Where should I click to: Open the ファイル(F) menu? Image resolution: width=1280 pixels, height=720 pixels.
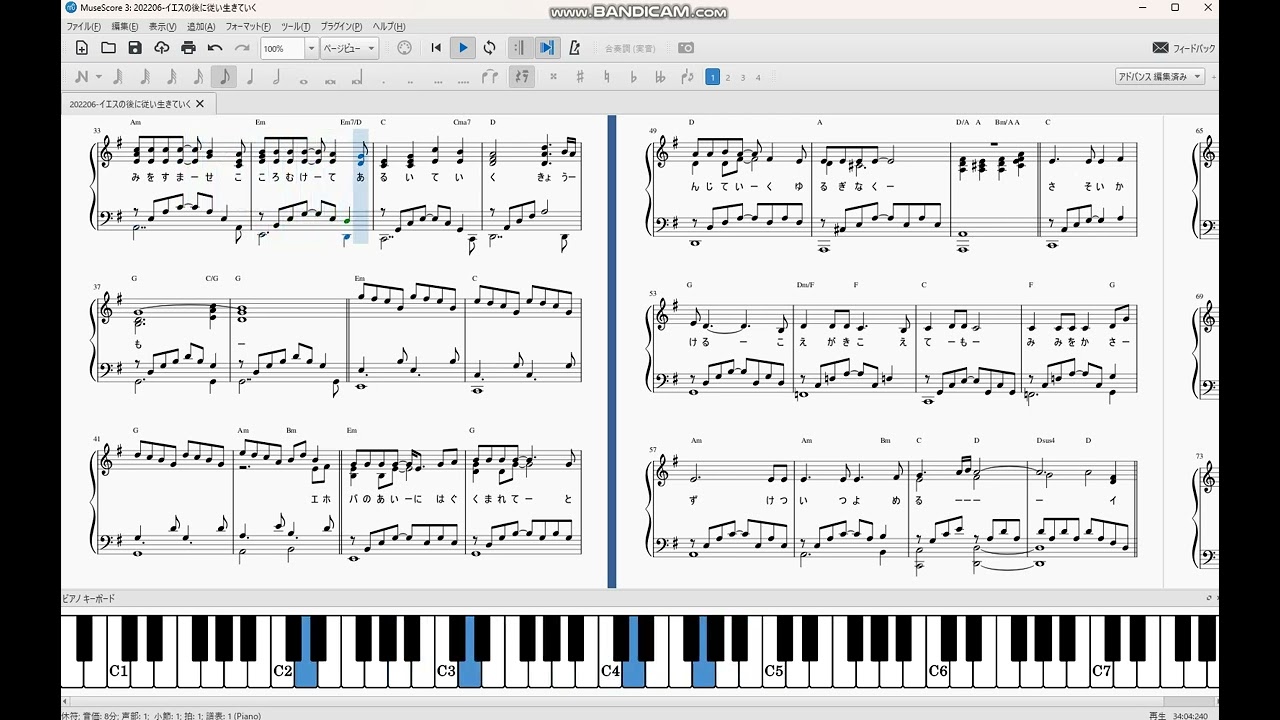84,26
